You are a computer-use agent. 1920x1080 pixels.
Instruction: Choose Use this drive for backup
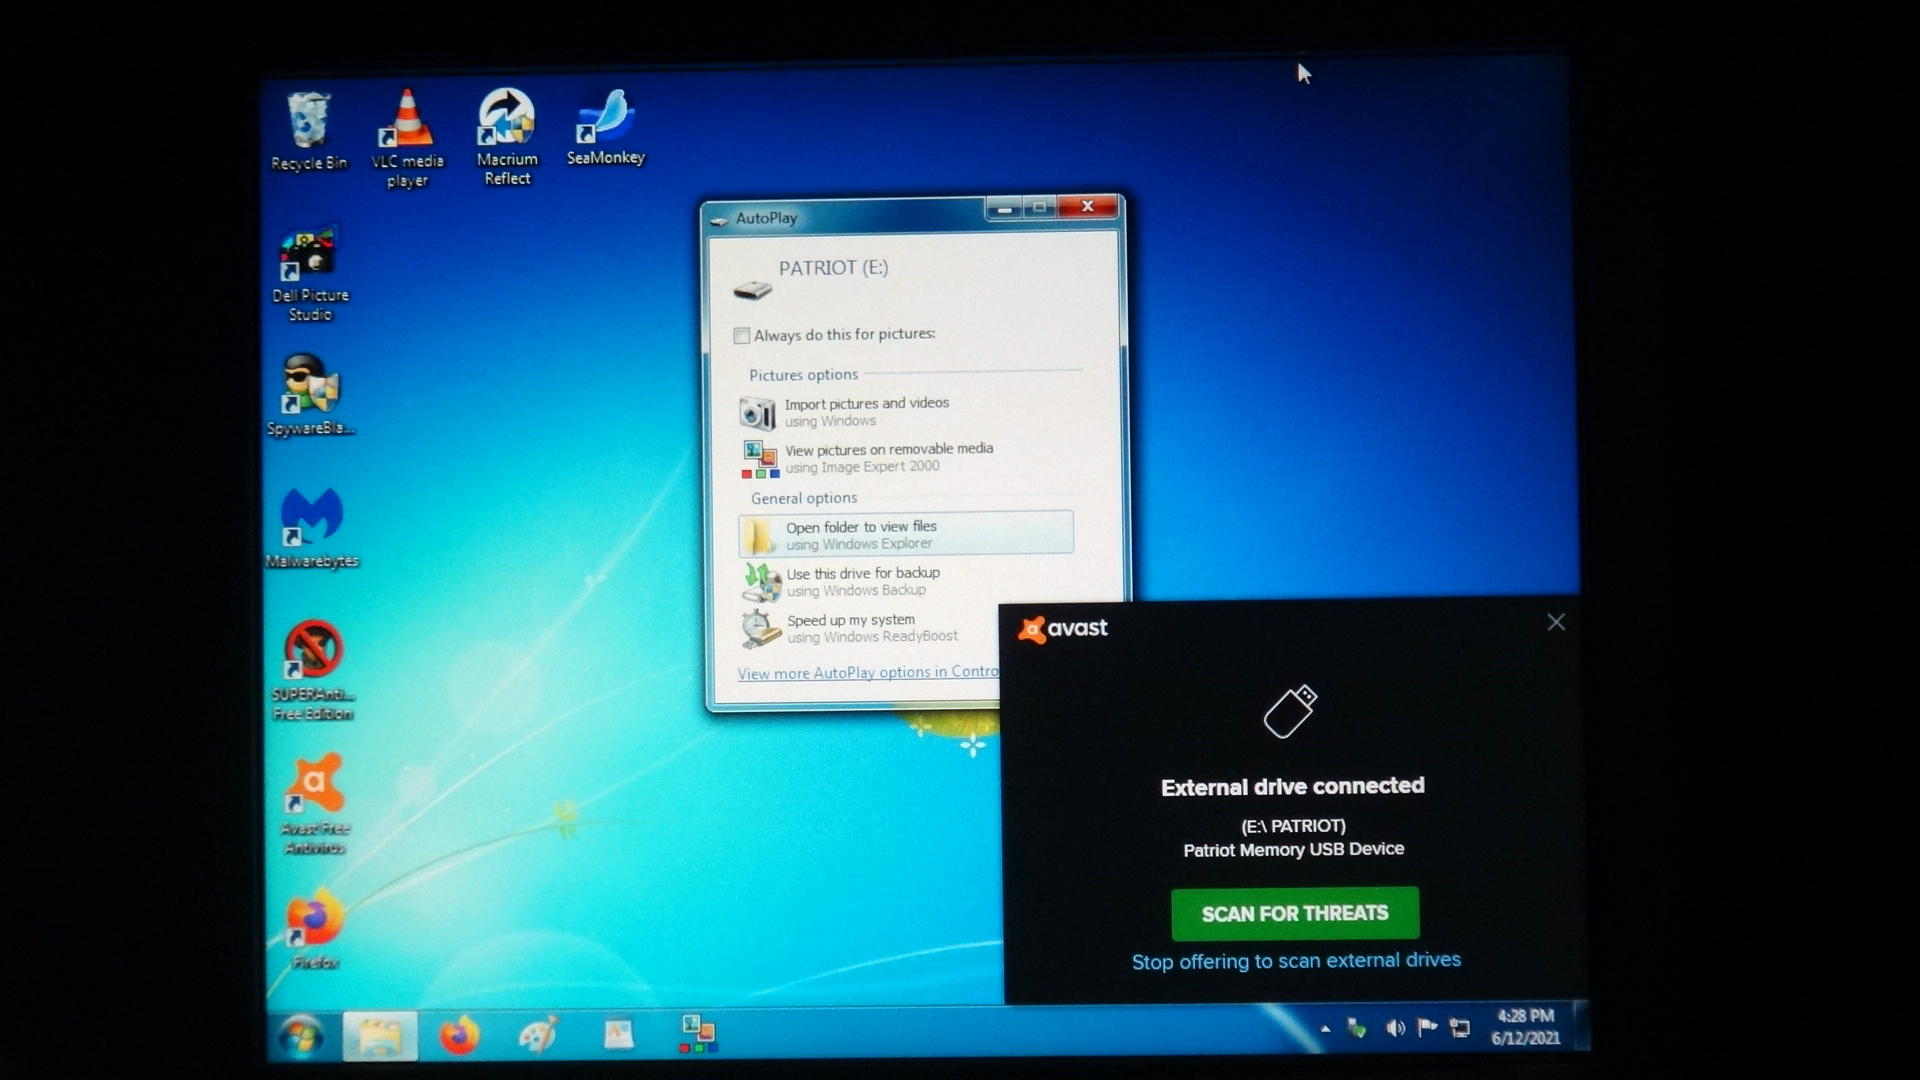pyautogui.click(x=906, y=581)
